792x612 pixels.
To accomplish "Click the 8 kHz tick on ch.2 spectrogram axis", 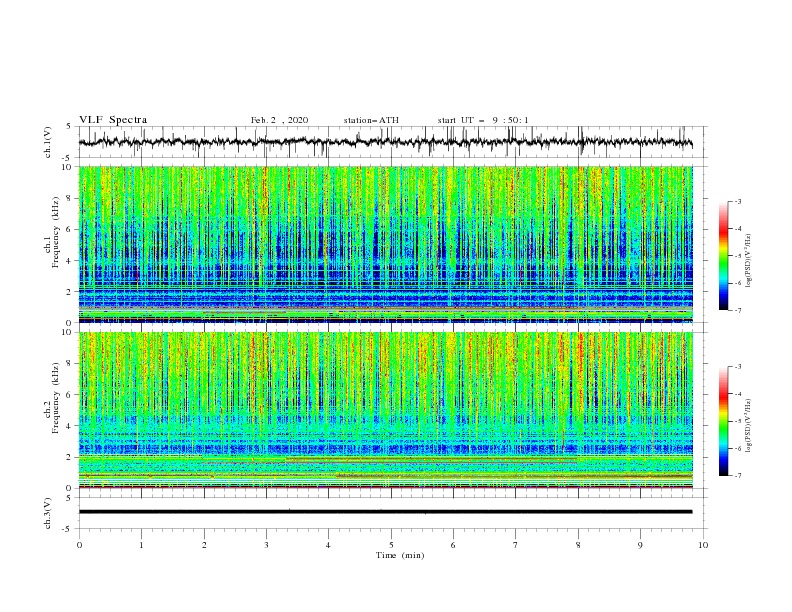I will tap(69, 363).
